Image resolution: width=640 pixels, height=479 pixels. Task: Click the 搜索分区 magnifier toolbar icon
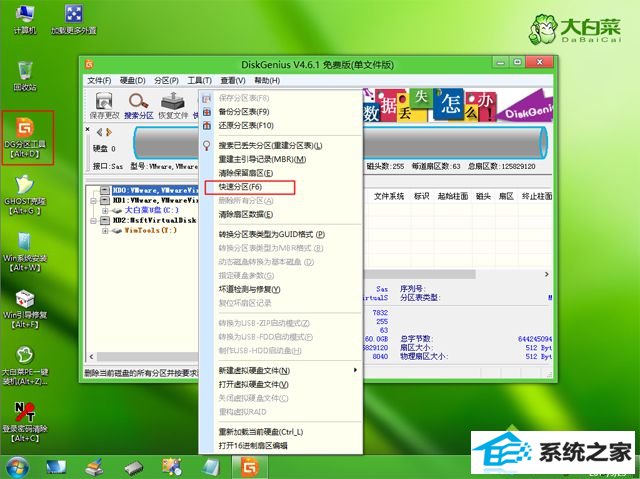click(139, 105)
